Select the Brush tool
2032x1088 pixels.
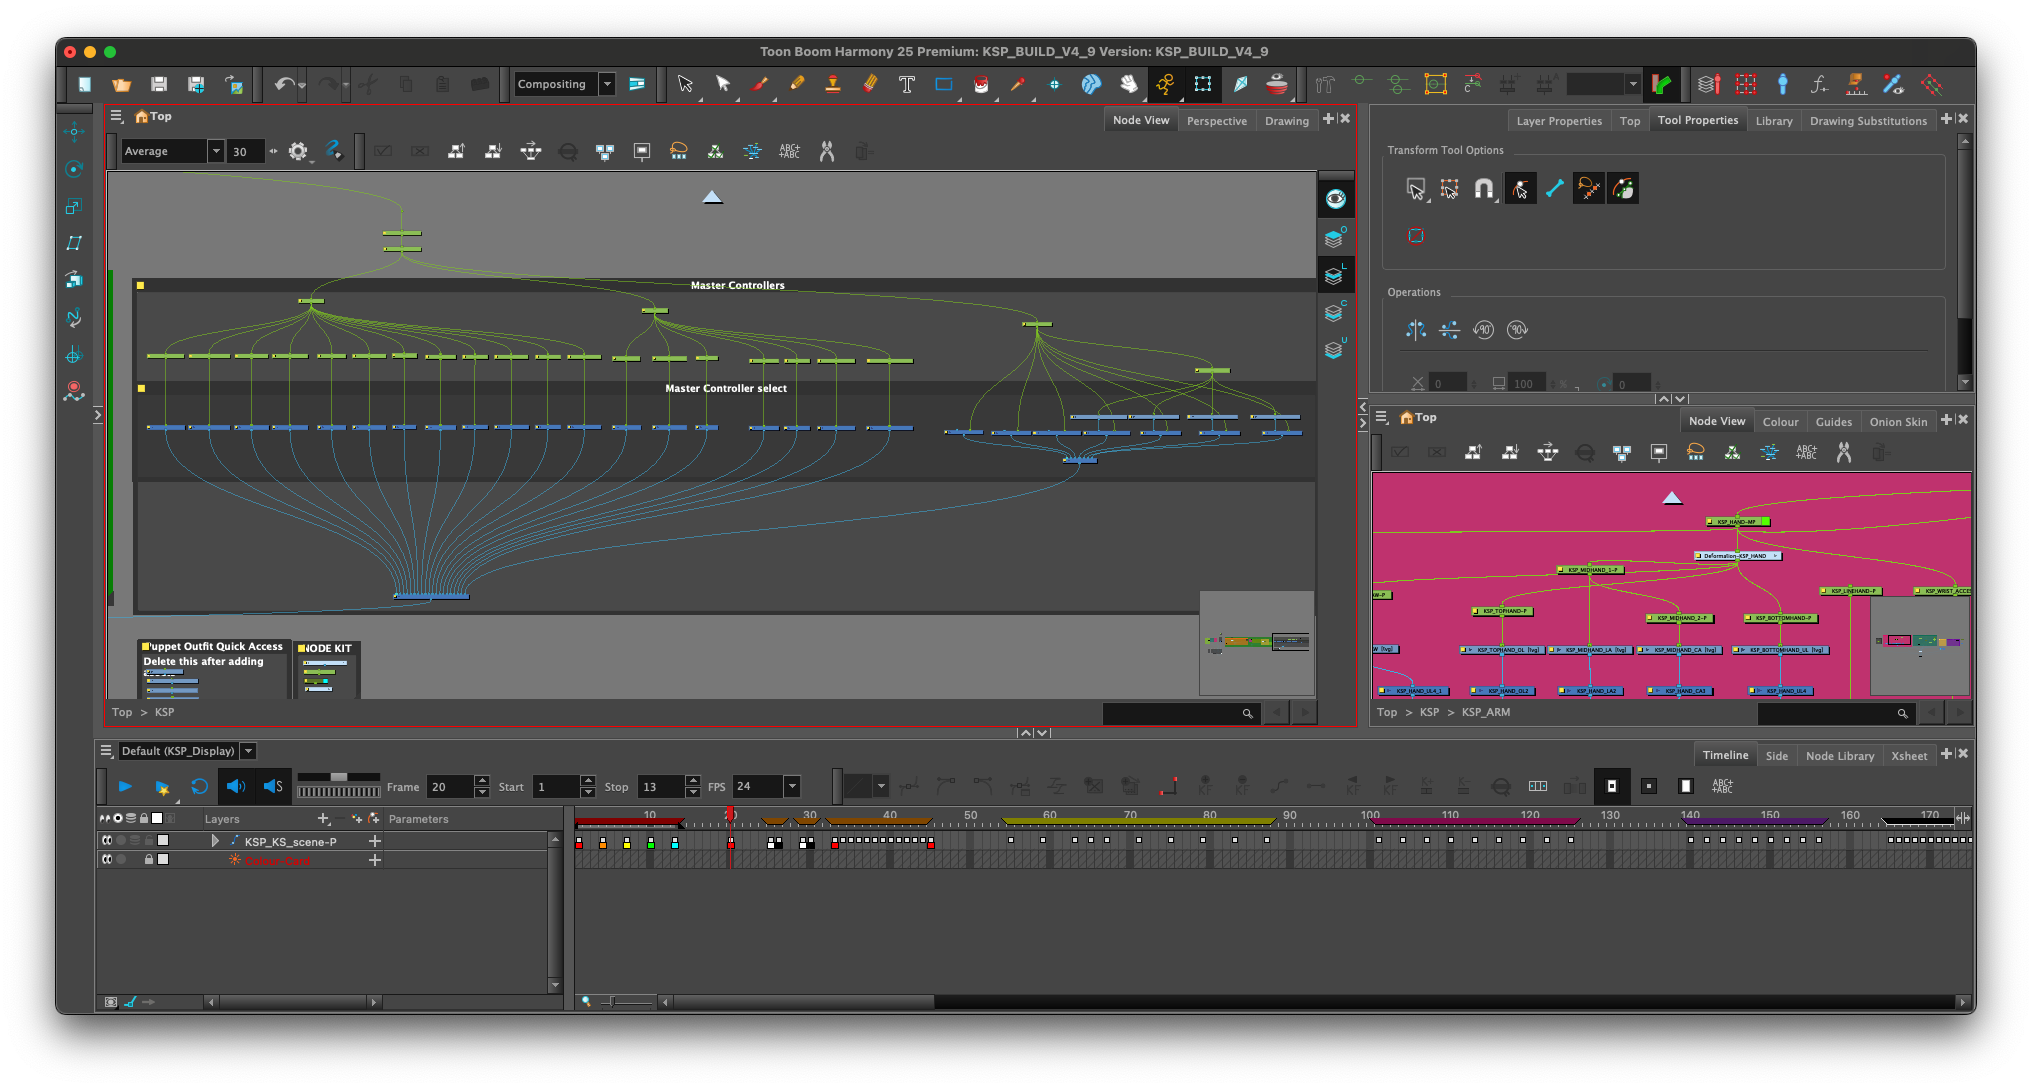click(x=760, y=85)
